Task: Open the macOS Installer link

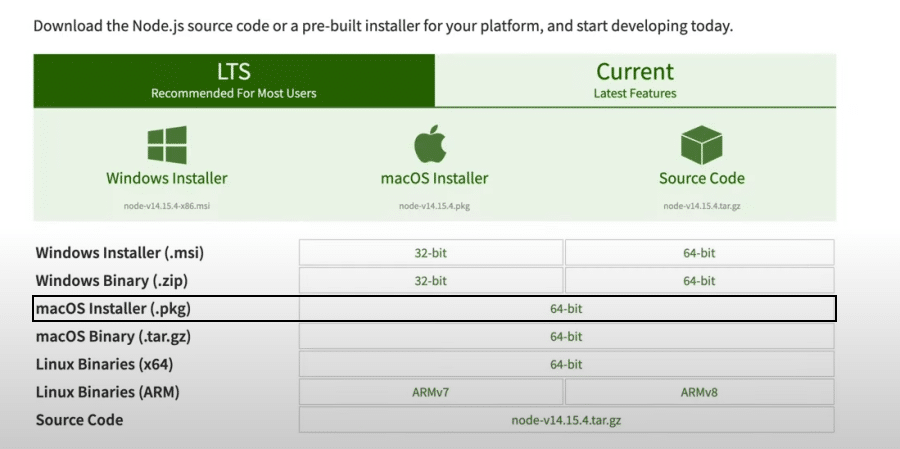Action: click(x=435, y=178)
